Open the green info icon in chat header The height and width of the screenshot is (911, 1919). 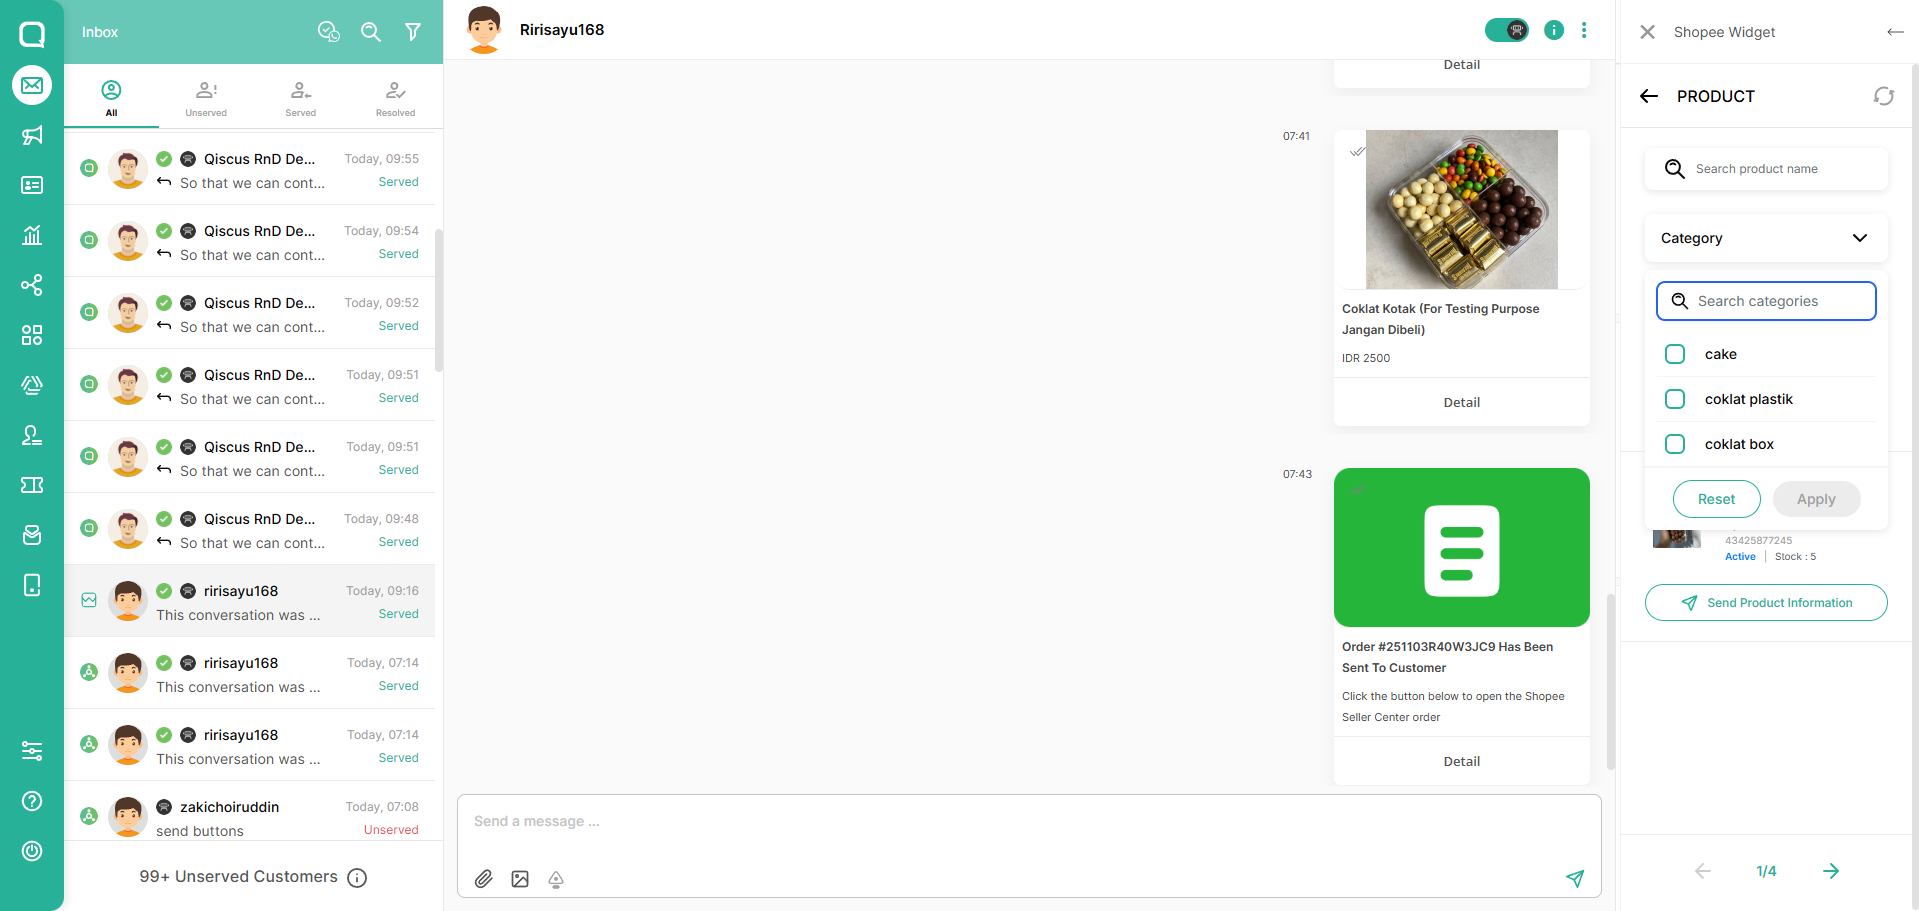tap(1554, 30)
